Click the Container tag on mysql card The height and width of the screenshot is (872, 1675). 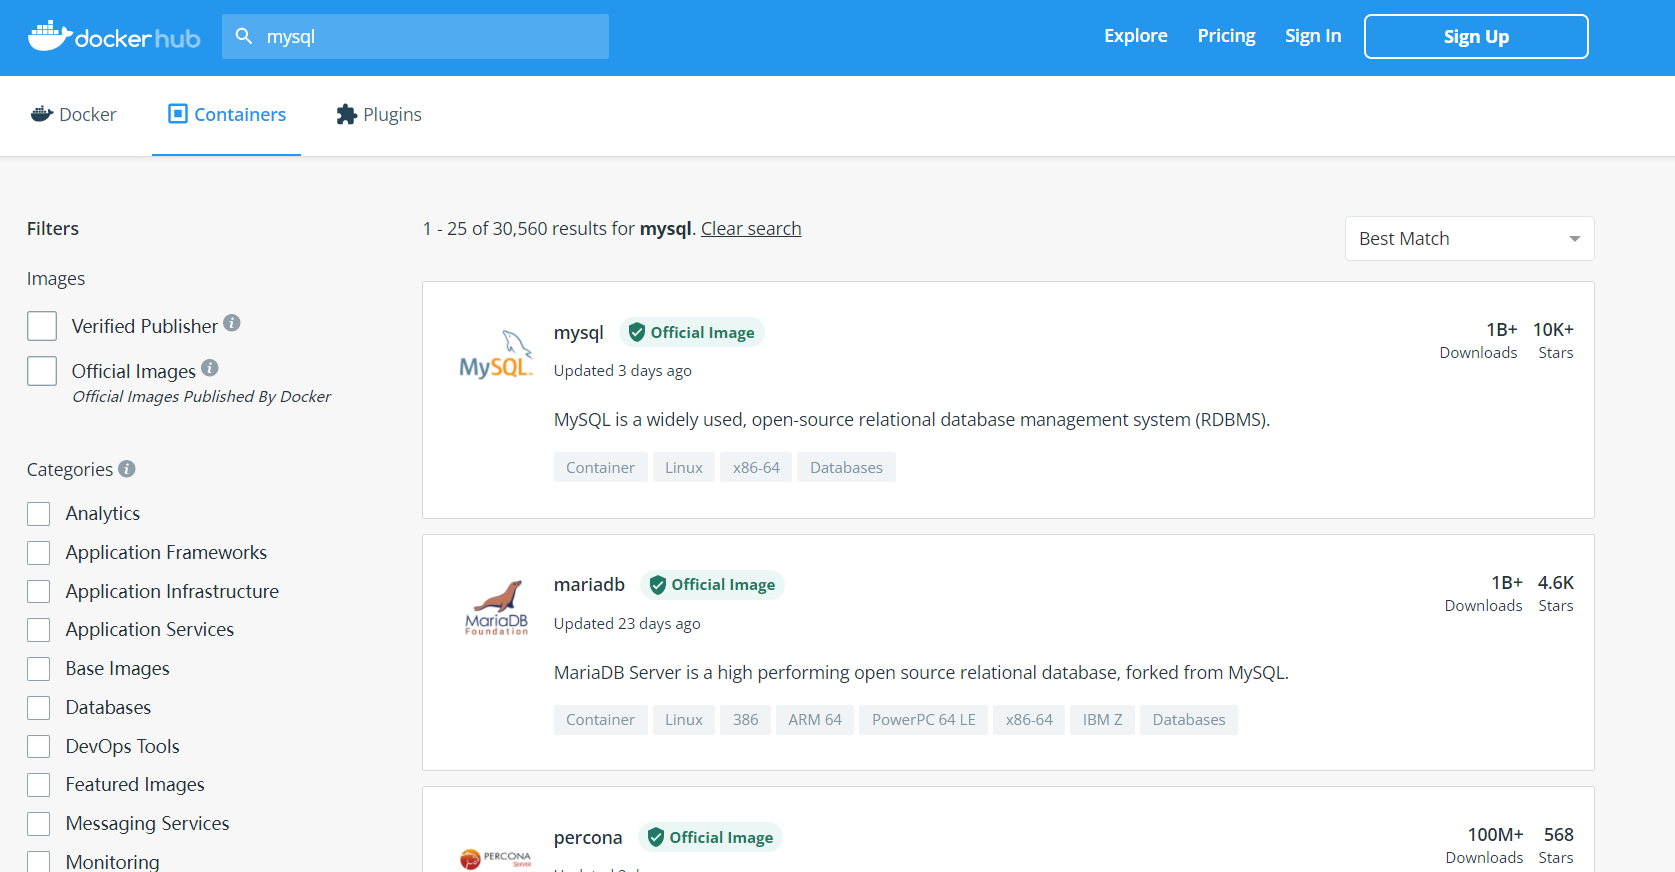coord(600,467)
